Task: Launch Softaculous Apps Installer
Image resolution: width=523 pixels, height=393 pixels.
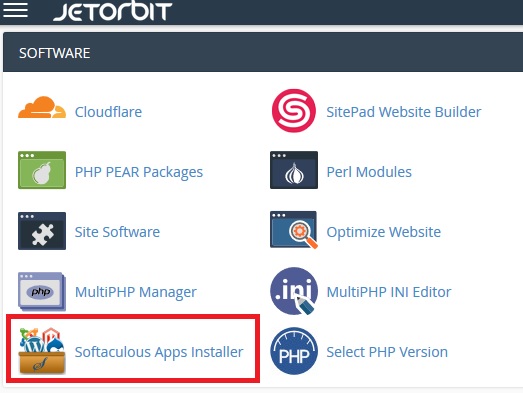Action: tap(159, 352)
